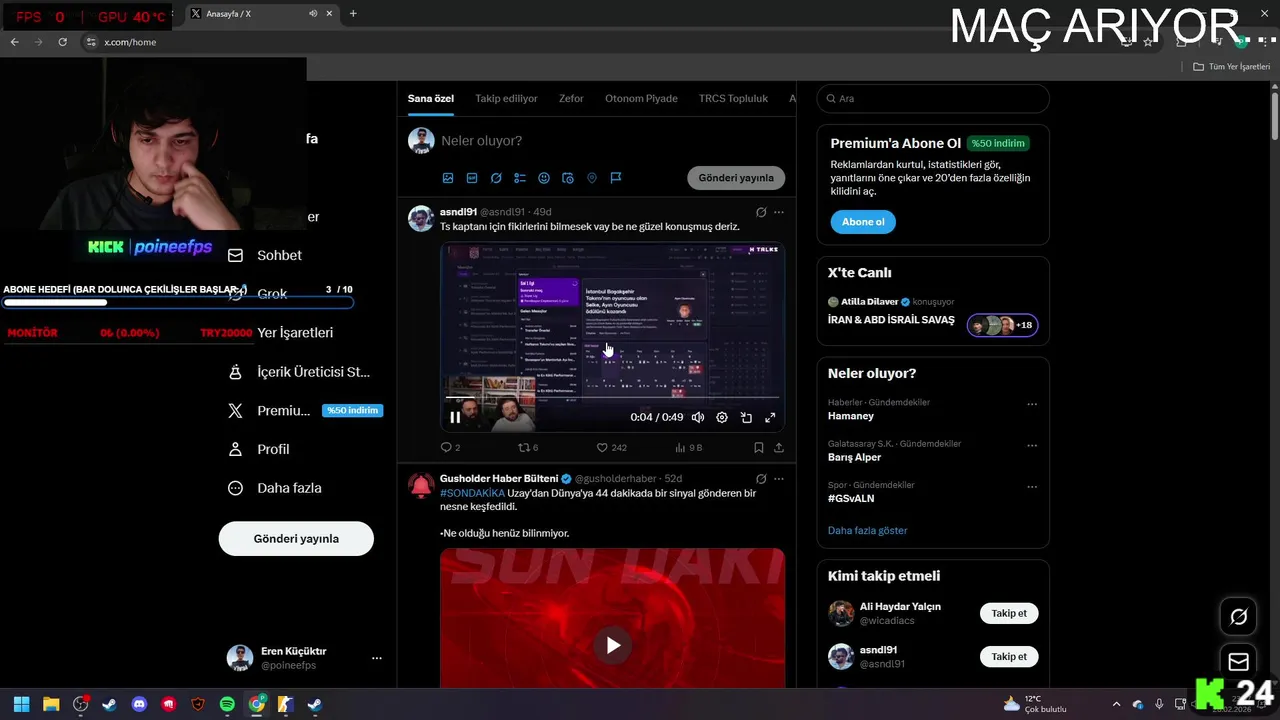Switch to Takip ediliyor tab
The height and width of the screenshot is (720, 1280).
[x=506, y=98]
